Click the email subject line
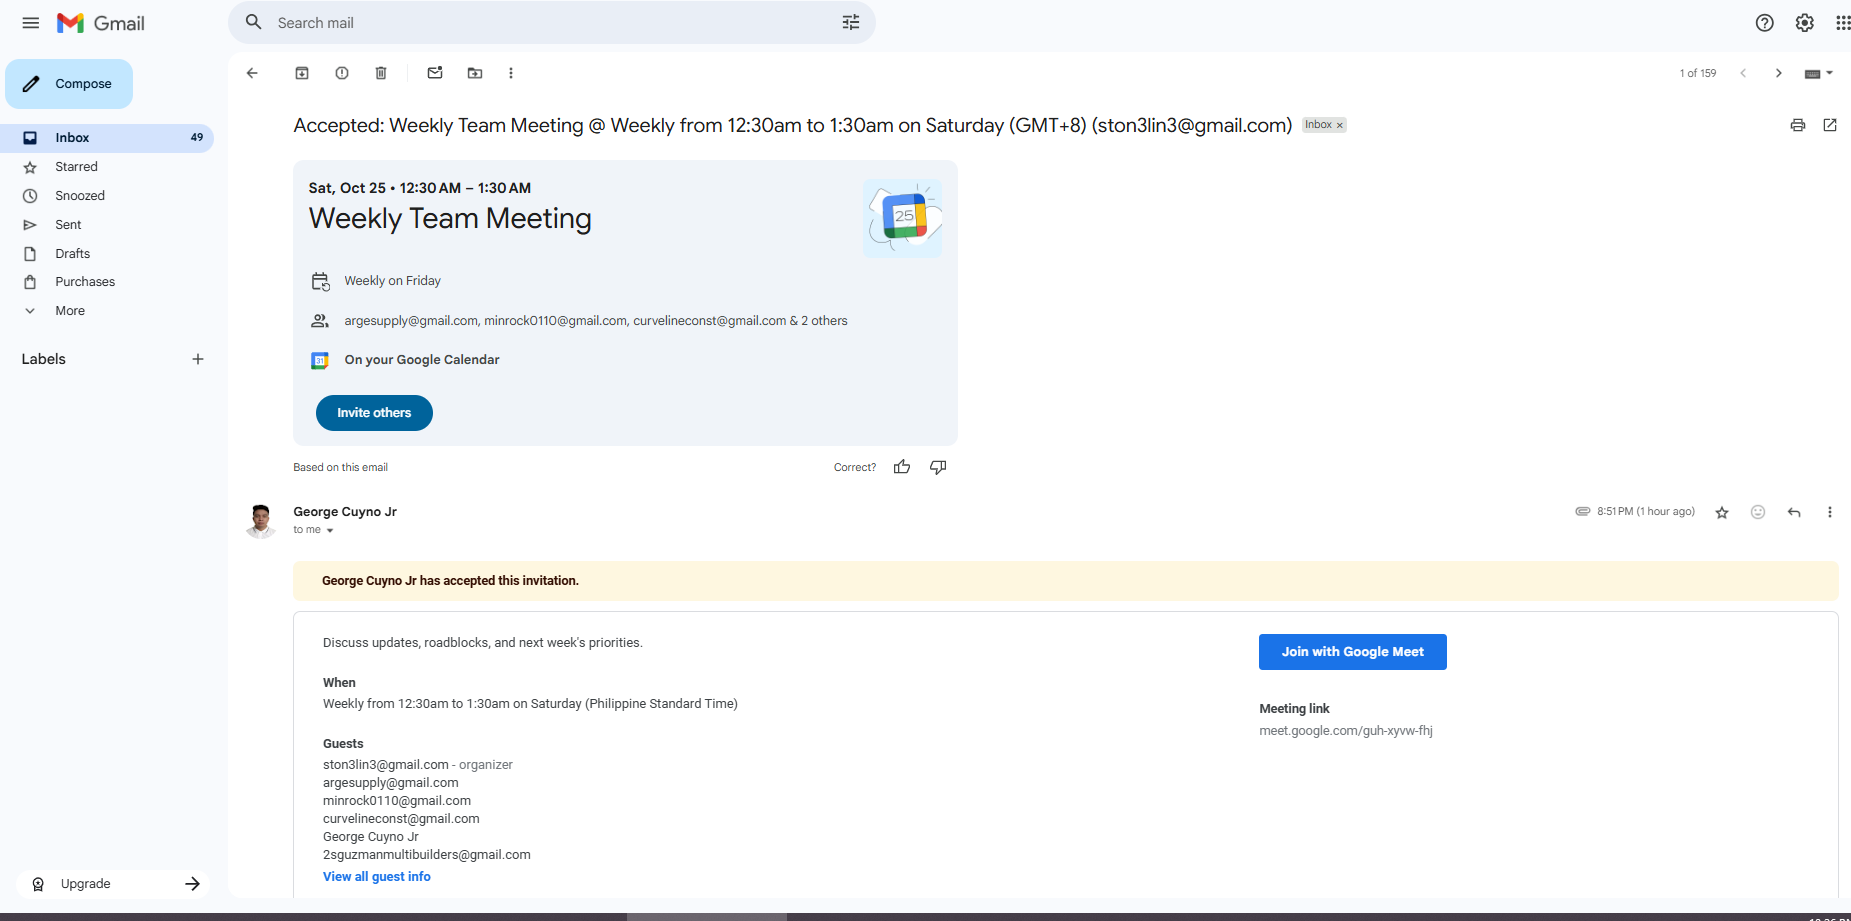Image resolution: width=1851 pixels, height=921 pixels. click(793, 125)
